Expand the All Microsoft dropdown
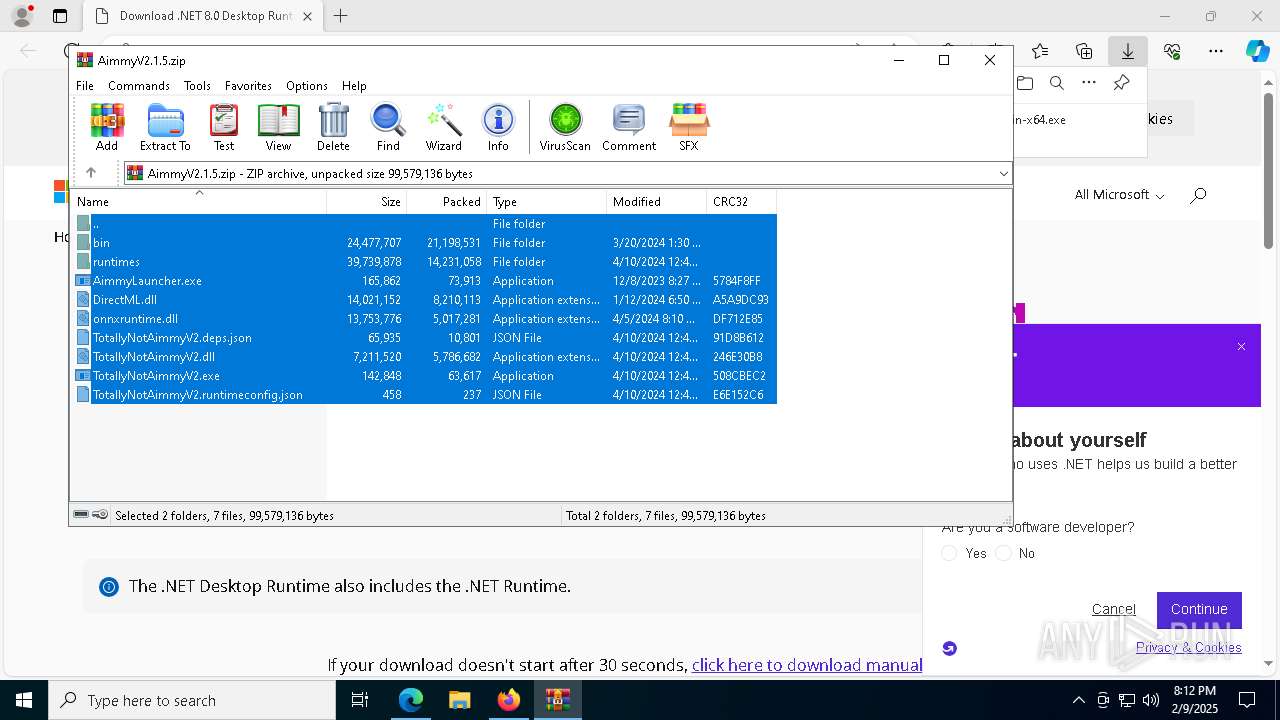The height and width of the screenshot is (720, 1280). pos(1119,195)
